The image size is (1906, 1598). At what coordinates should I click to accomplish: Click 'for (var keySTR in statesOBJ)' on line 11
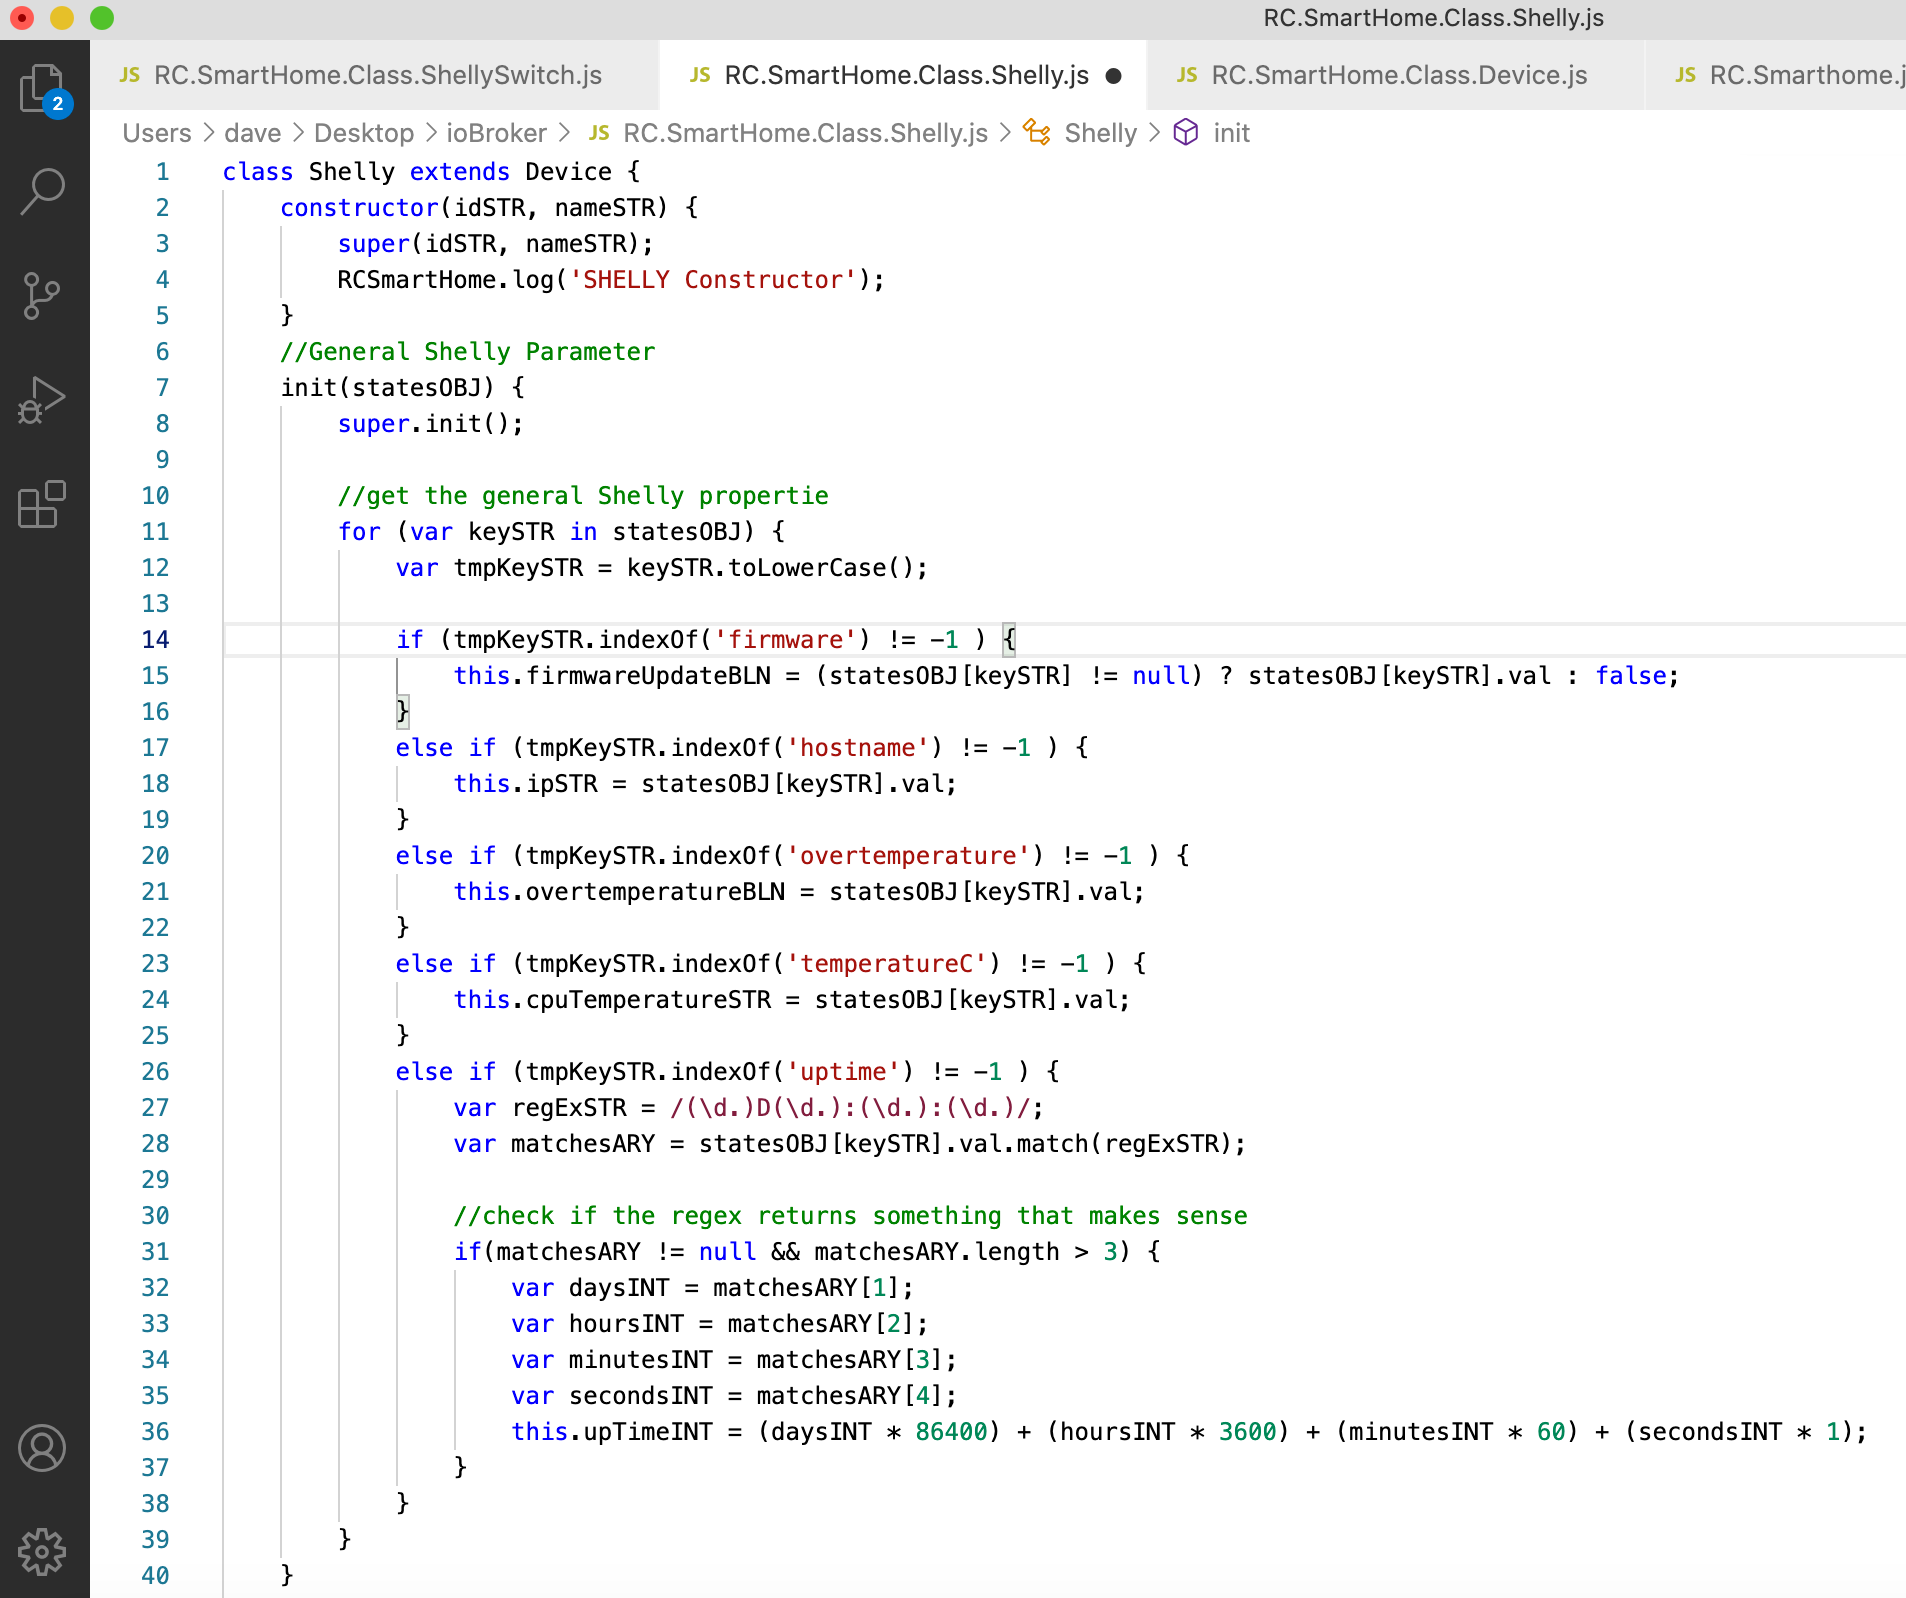tap(547, 532)
